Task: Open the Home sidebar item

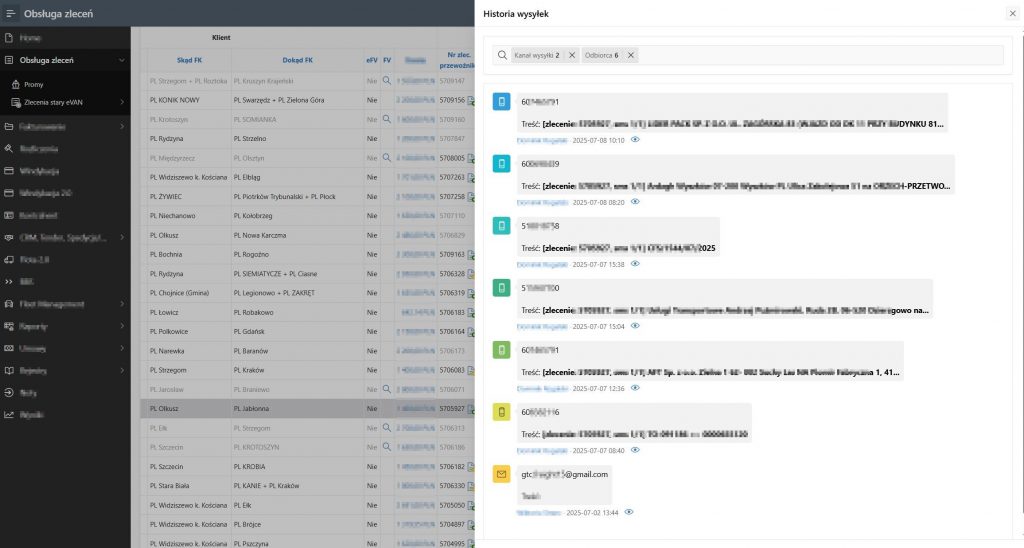Action: tap(29, 38)
